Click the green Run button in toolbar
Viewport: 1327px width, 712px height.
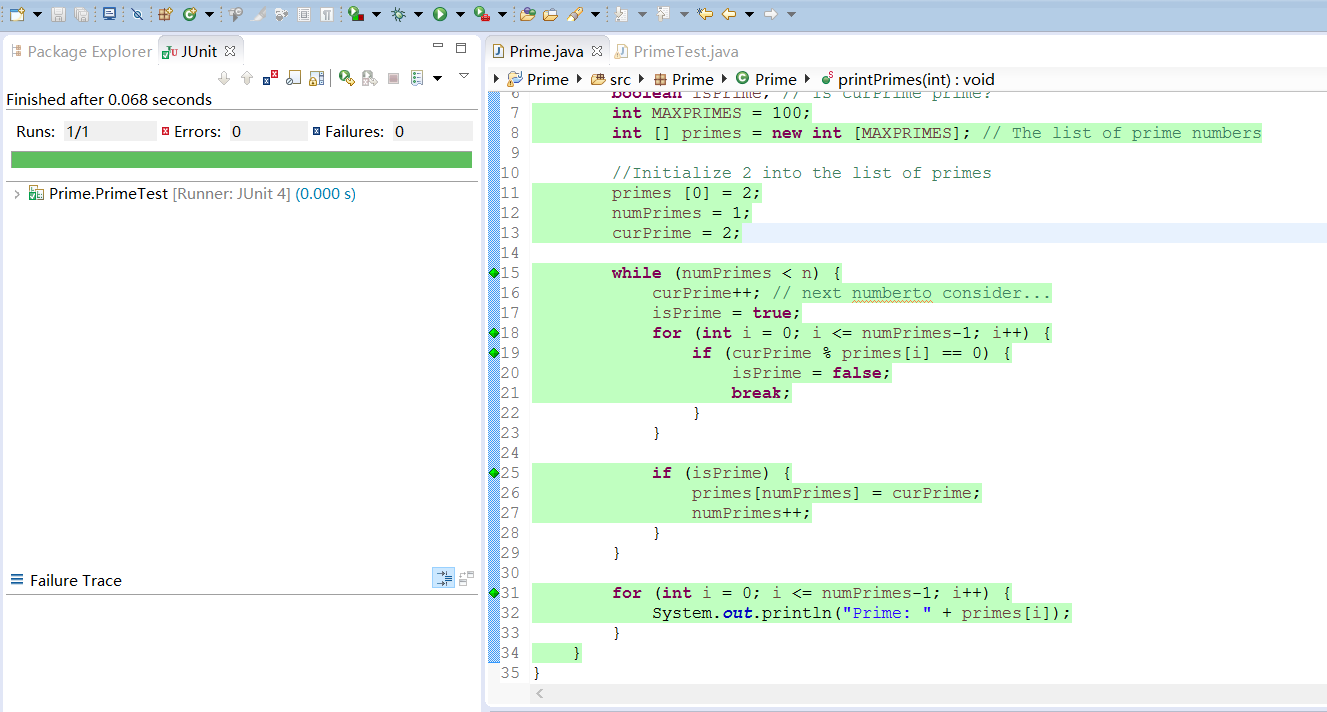pyautogui.click(x=439, y=14)
